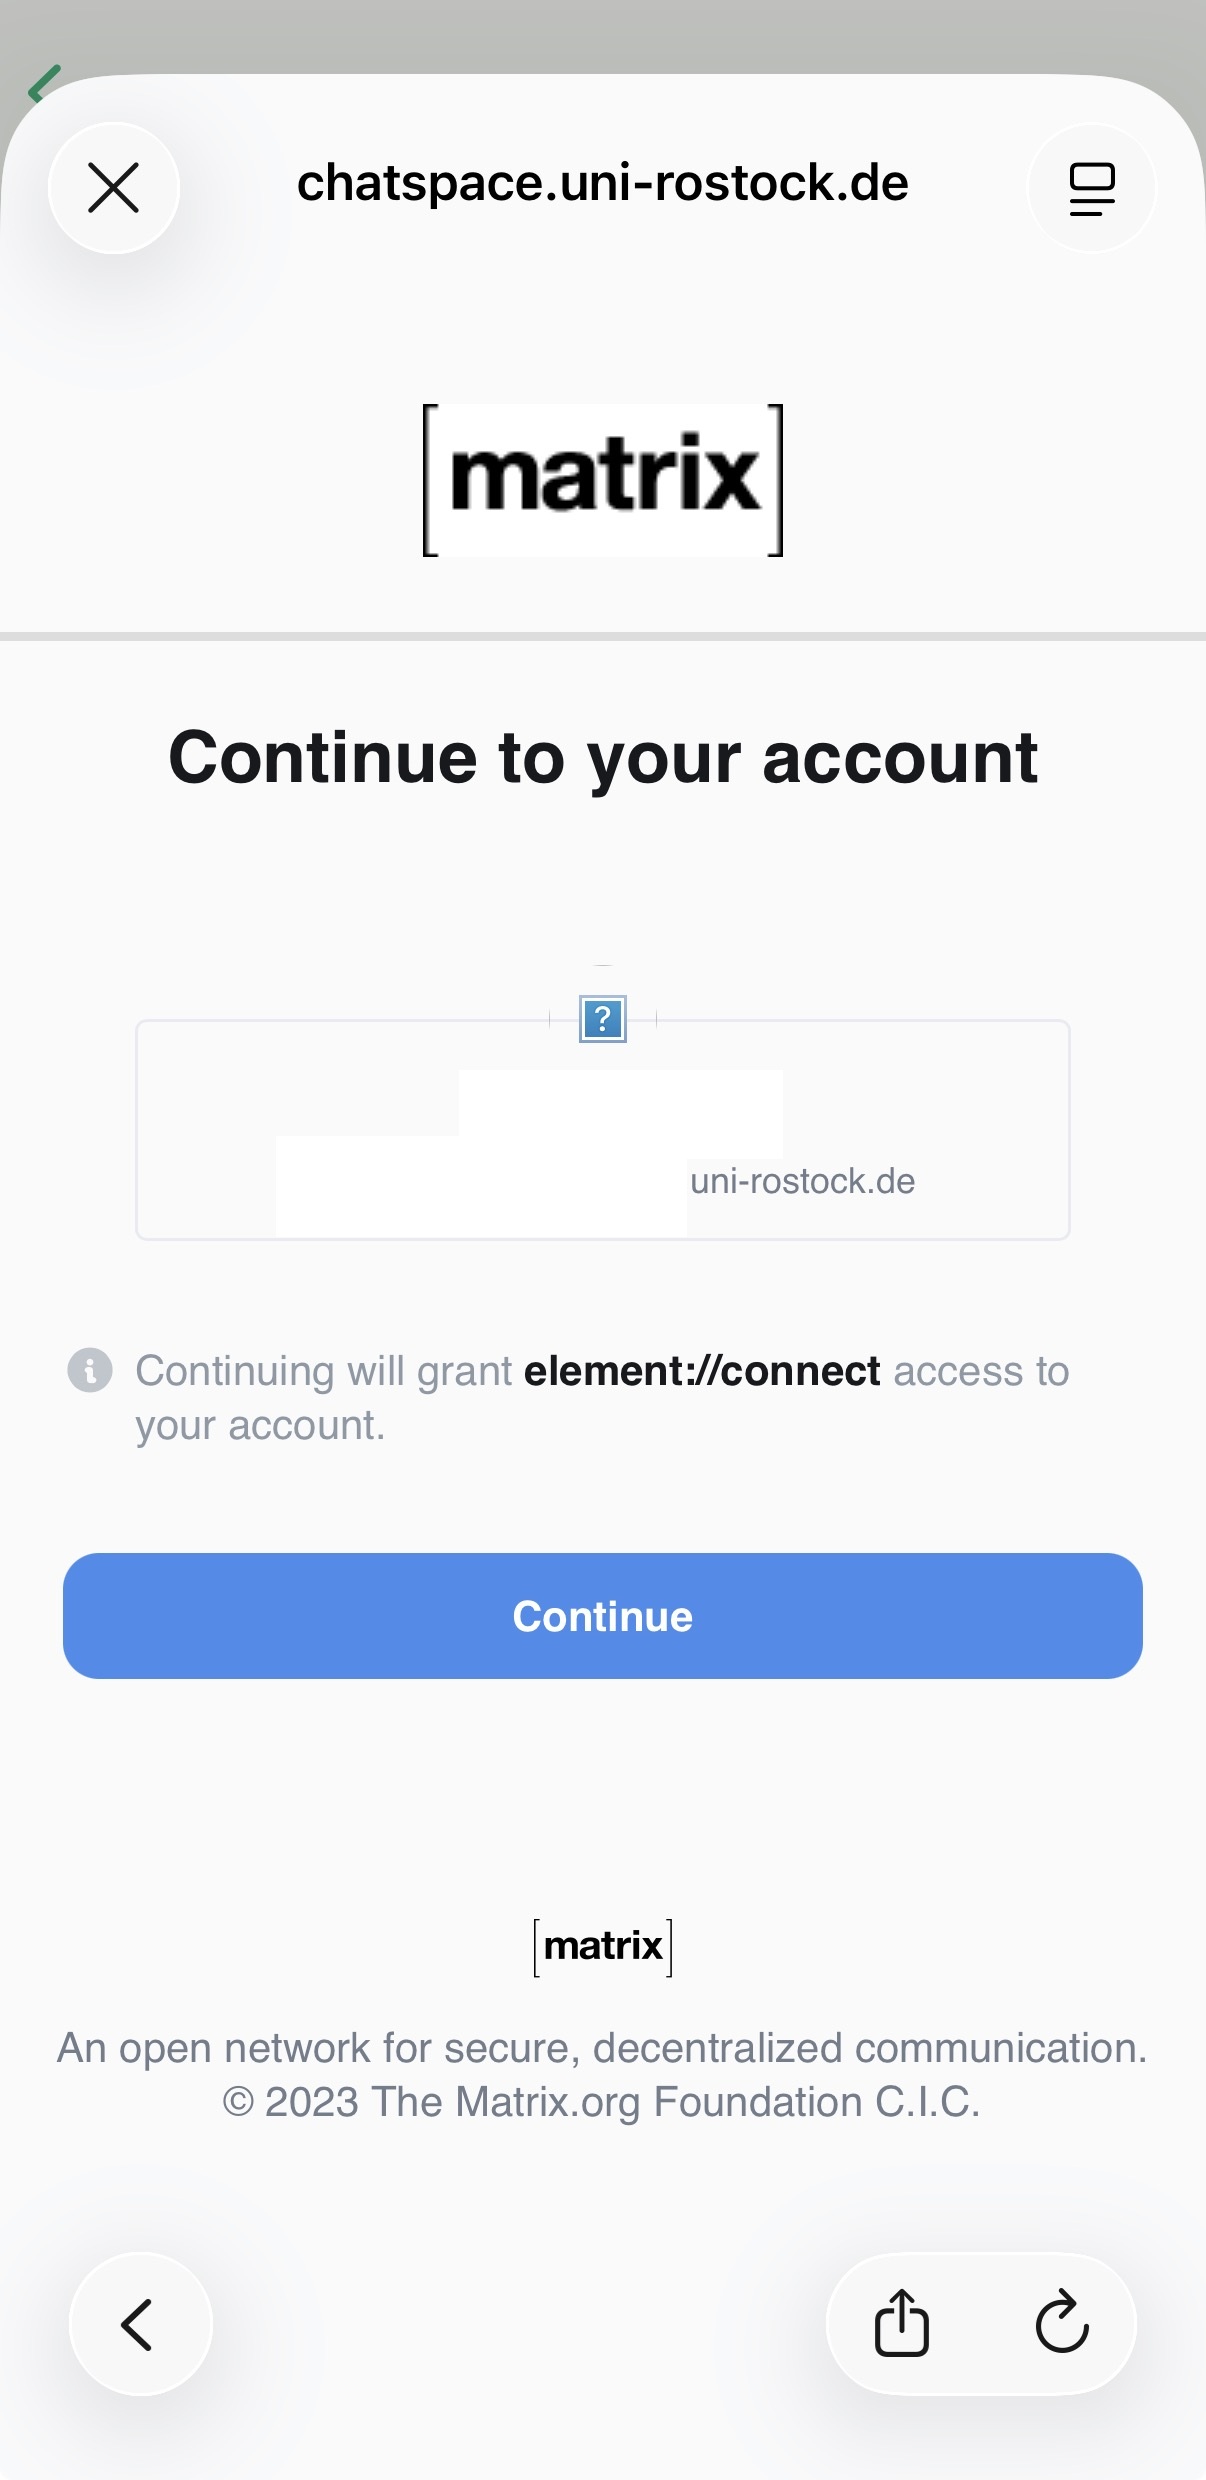Viewport: 1206px width, 2480px height.
Task: Open the share sheet icon
Action: point(902,2323)
